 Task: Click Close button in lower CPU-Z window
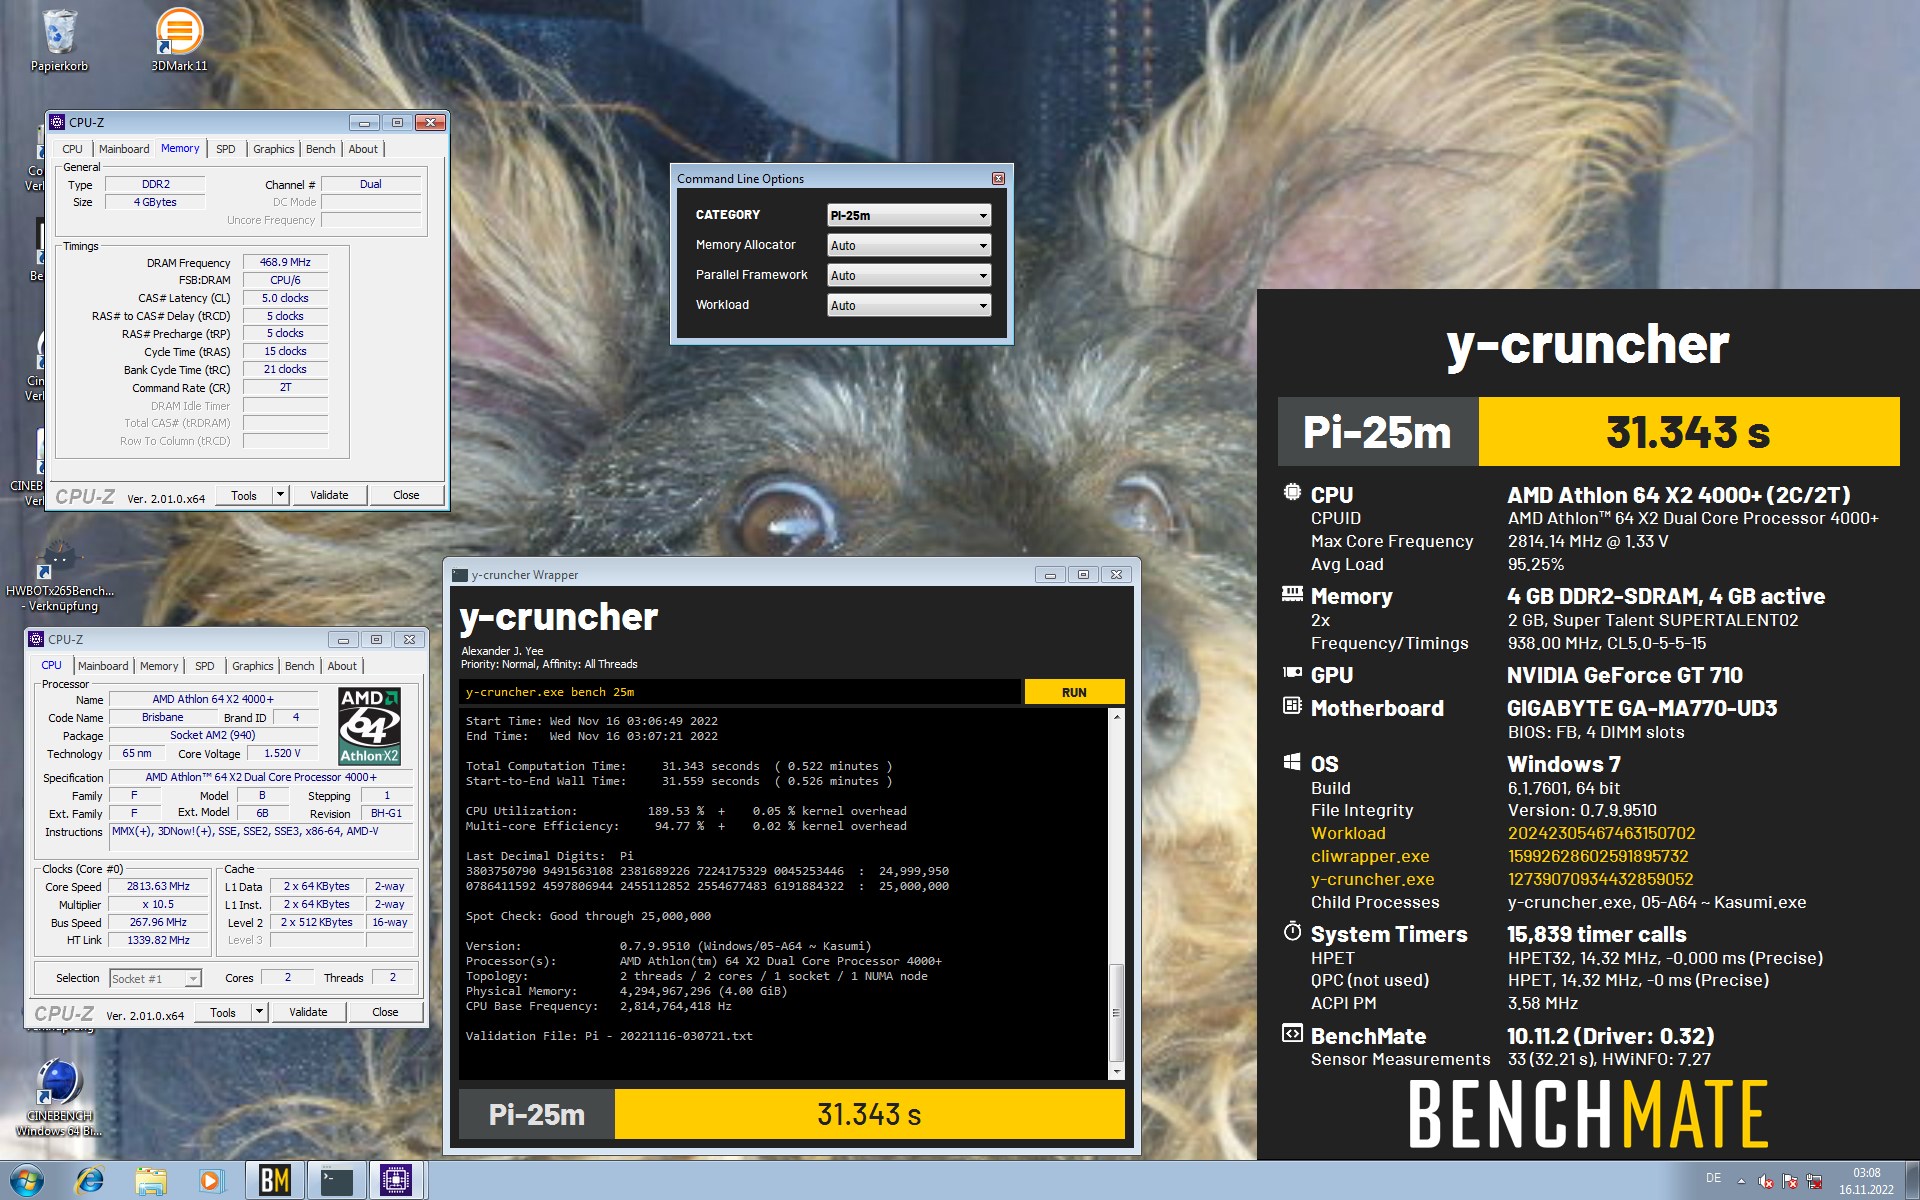(x=385, y=1012)
